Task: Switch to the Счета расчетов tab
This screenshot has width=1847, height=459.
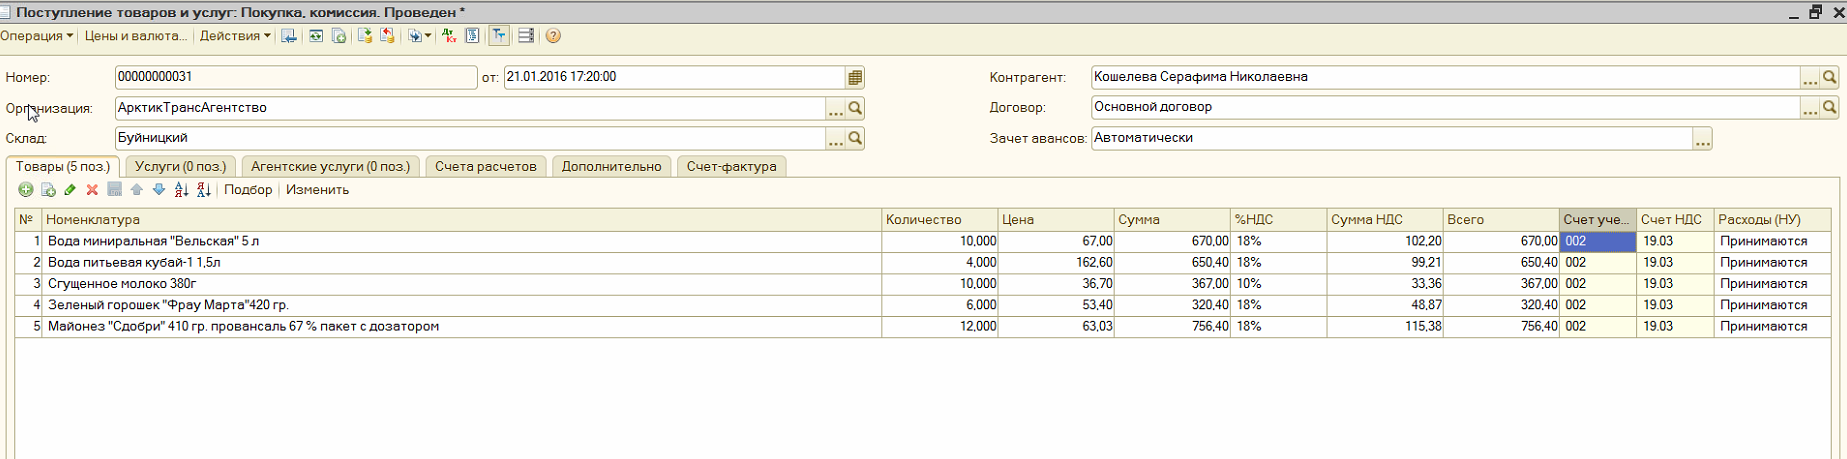Action: 486,167
